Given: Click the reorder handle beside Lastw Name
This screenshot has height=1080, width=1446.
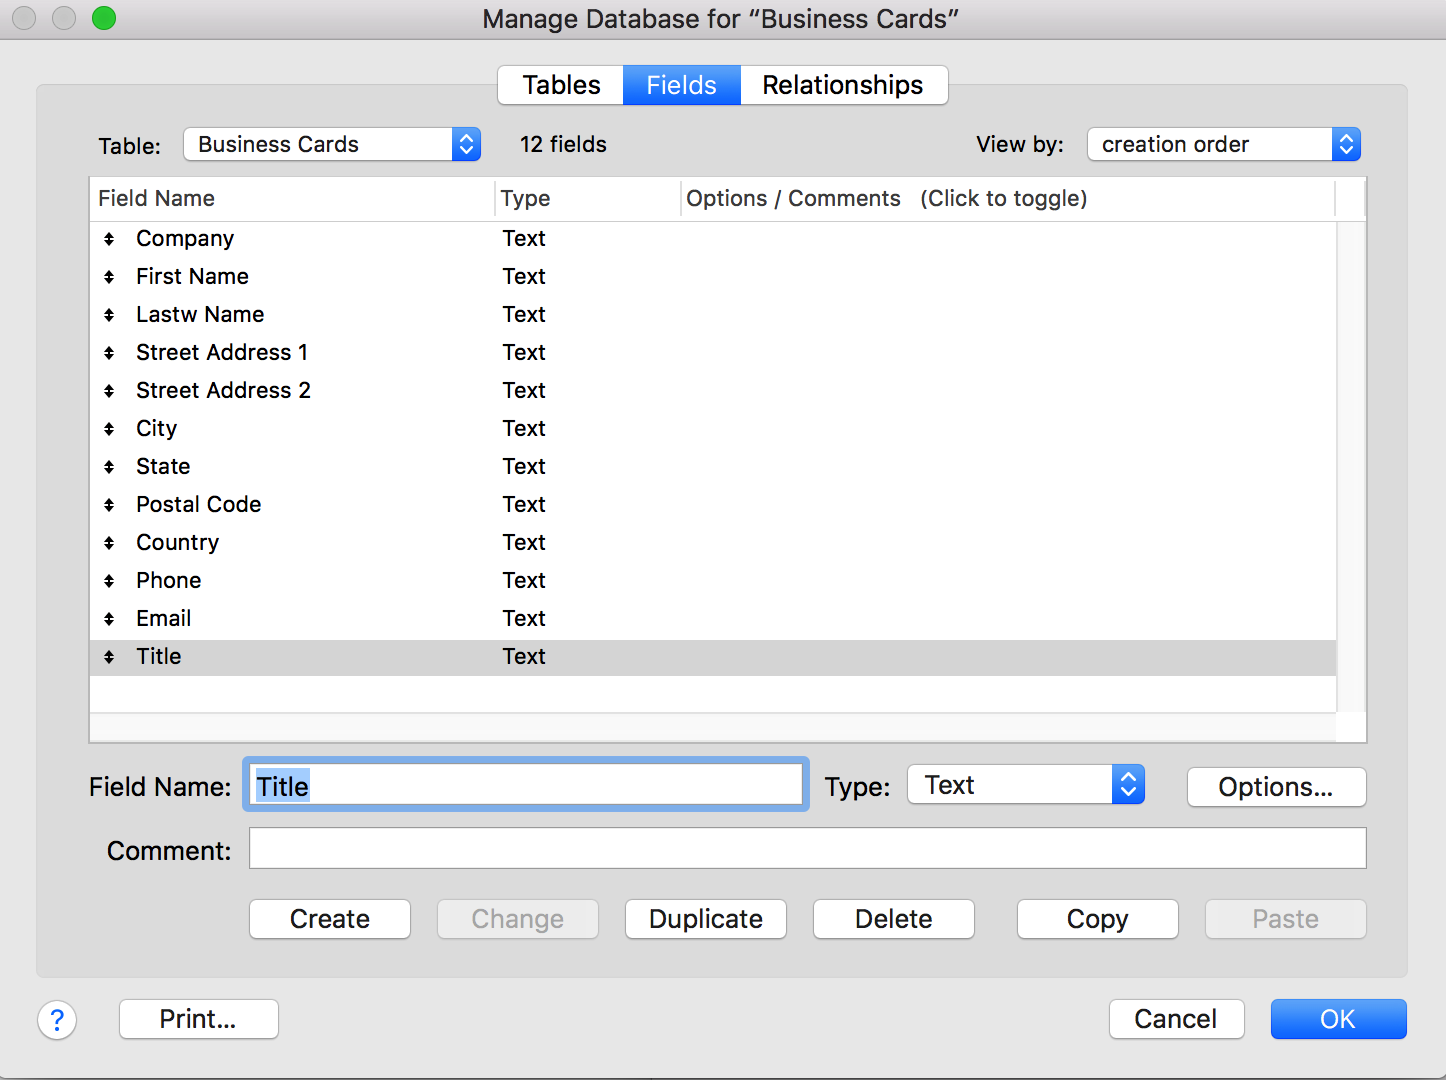Looking at the screenshot, I should coord(109,315).
